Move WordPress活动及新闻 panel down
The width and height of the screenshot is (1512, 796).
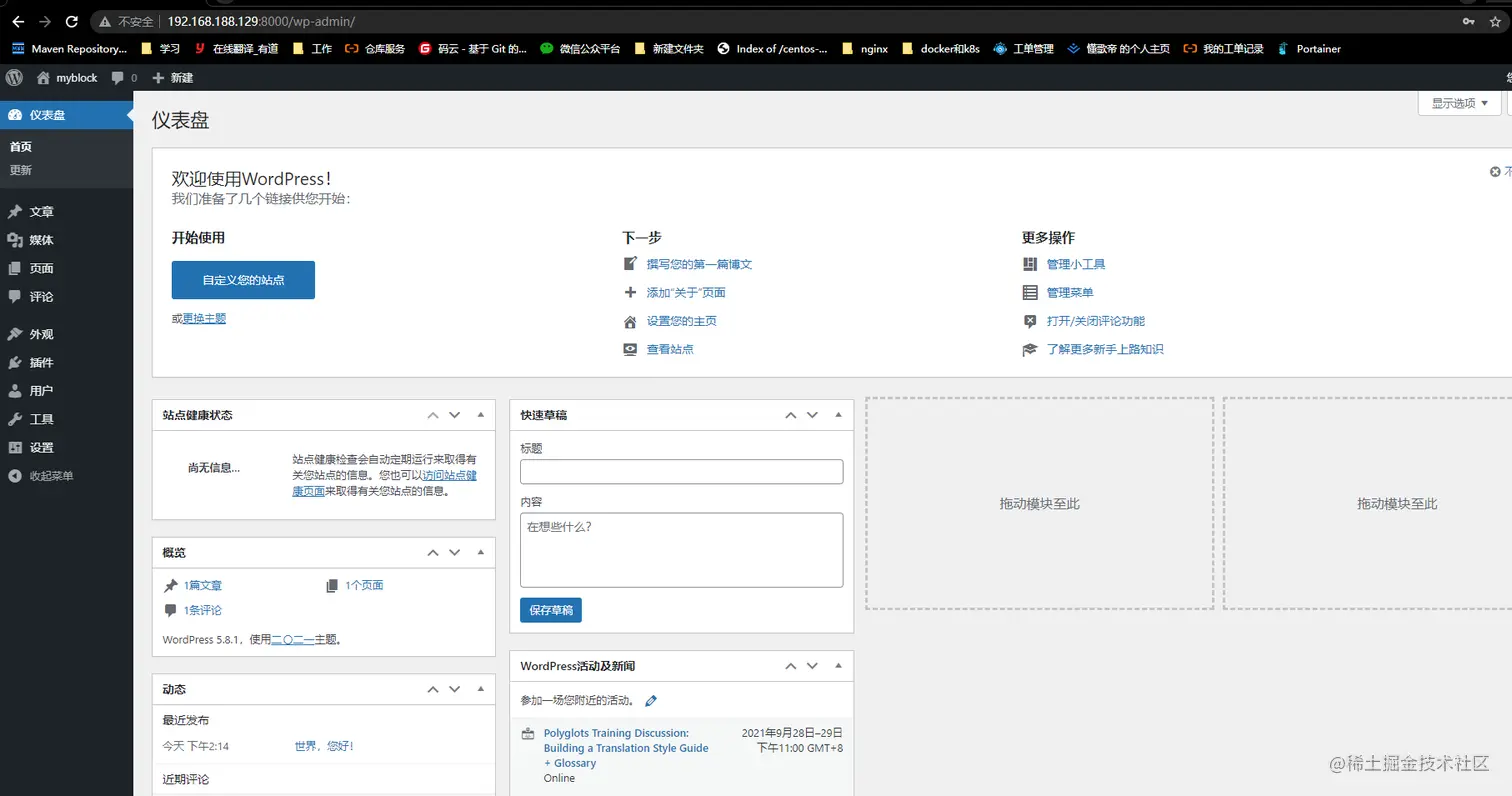pos(813,665)
